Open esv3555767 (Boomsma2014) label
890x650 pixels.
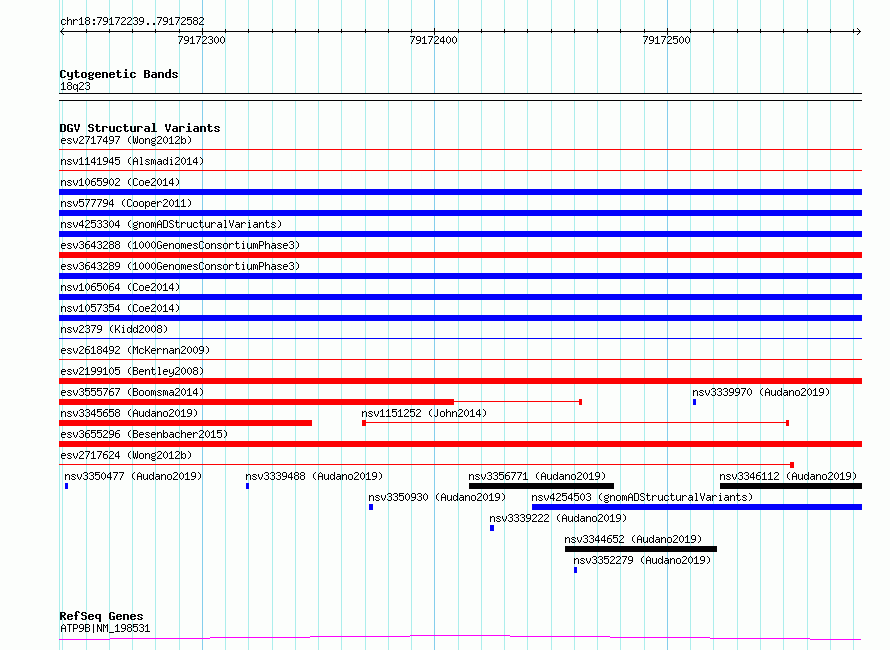pyautogui.click(x=132, y=392)
